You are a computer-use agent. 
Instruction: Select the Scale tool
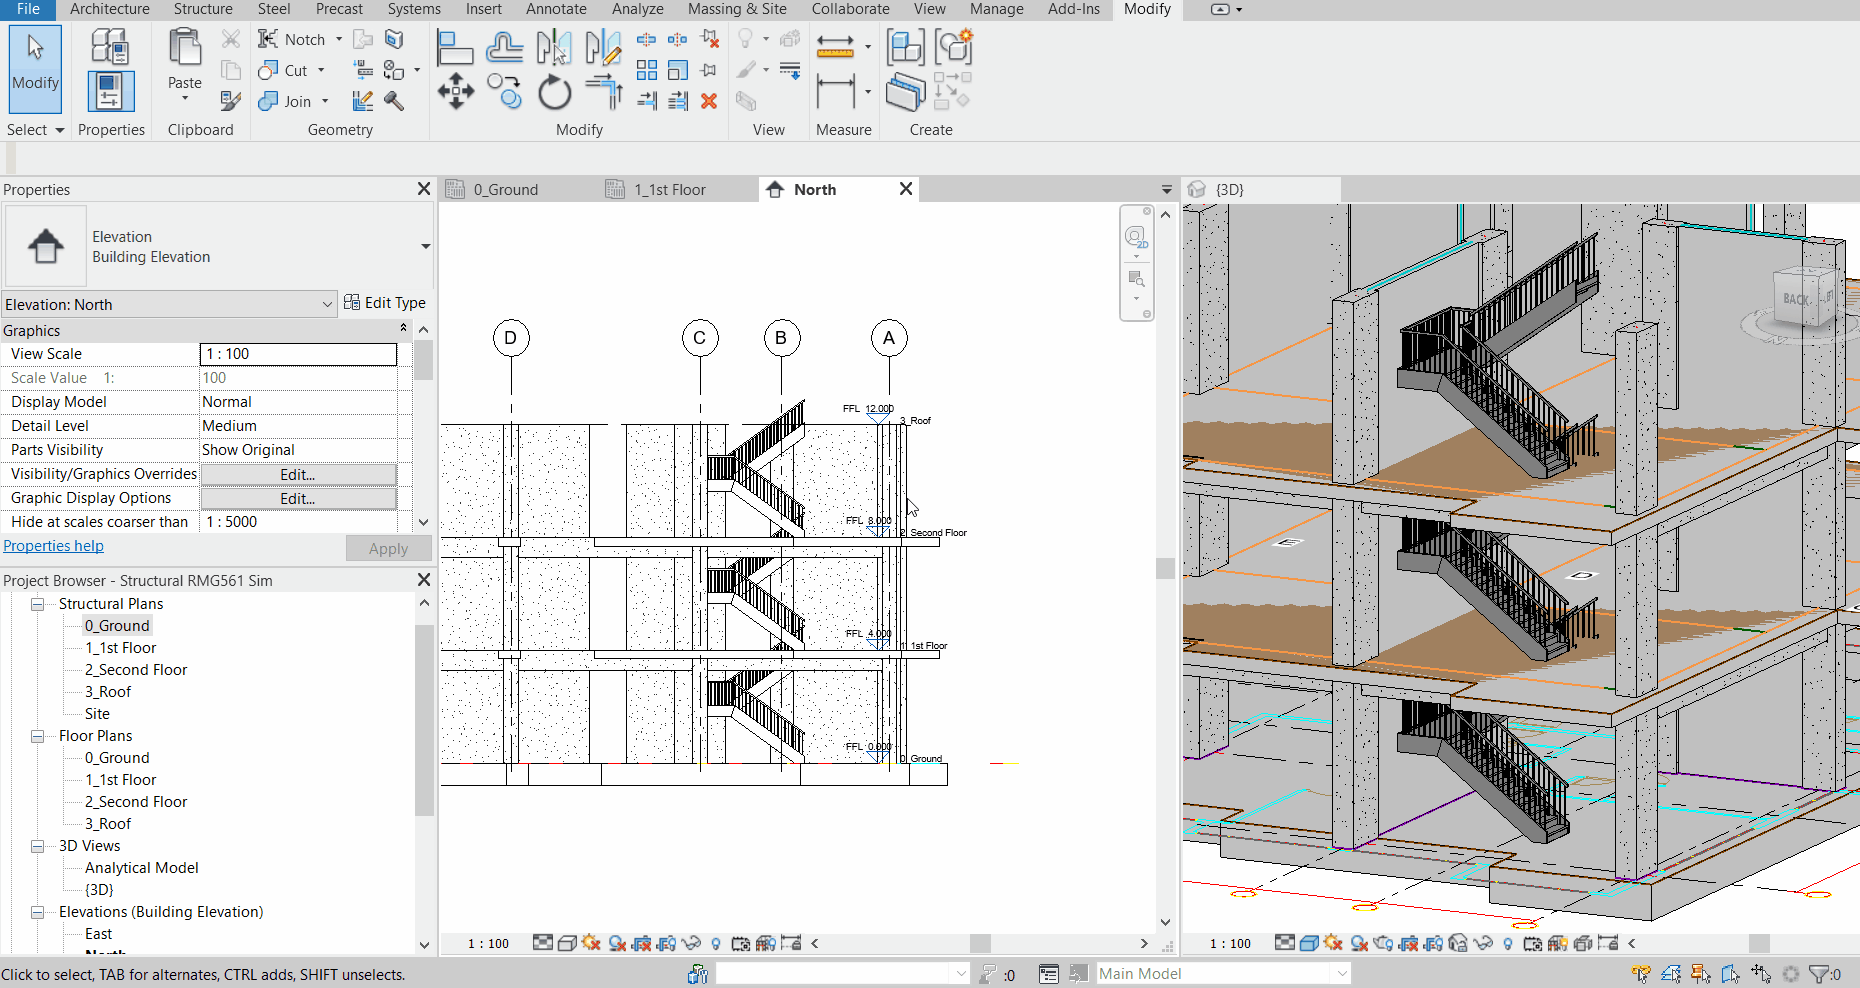point(678,70)
